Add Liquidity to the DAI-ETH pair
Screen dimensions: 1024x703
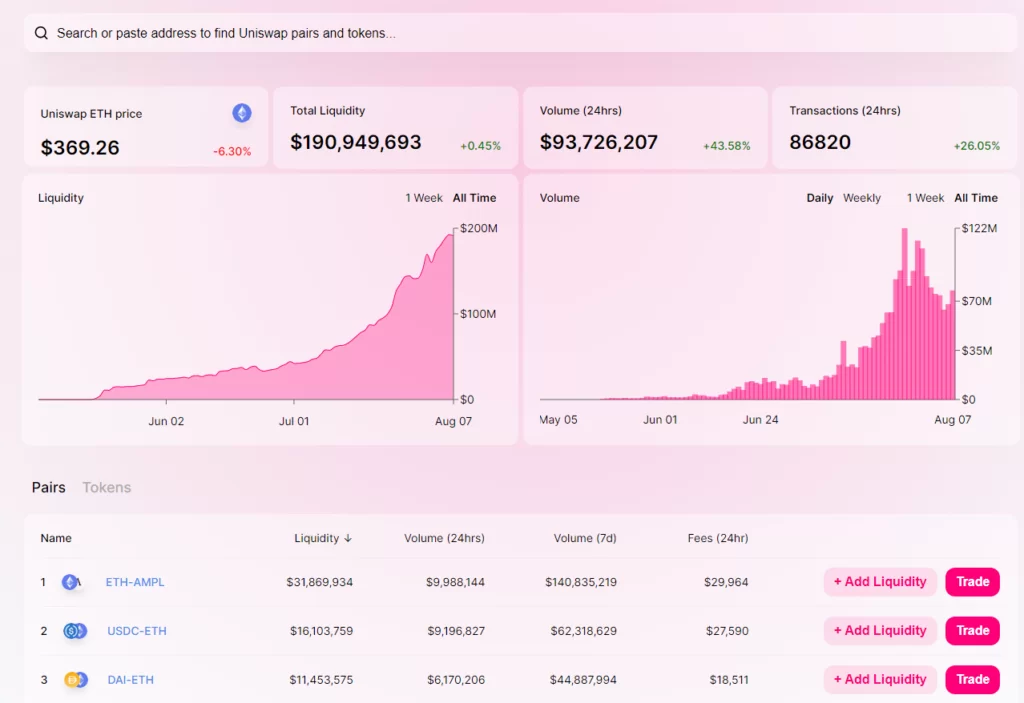click(880, 679)
